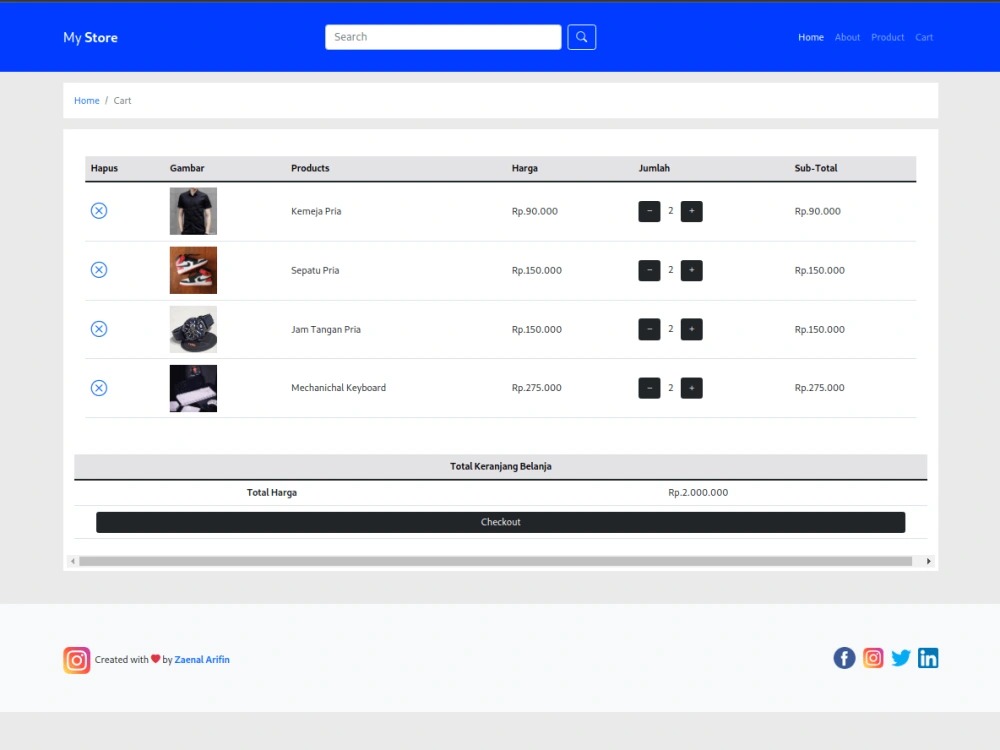
Task: Click the Harga column header
Action: point(524,168)
